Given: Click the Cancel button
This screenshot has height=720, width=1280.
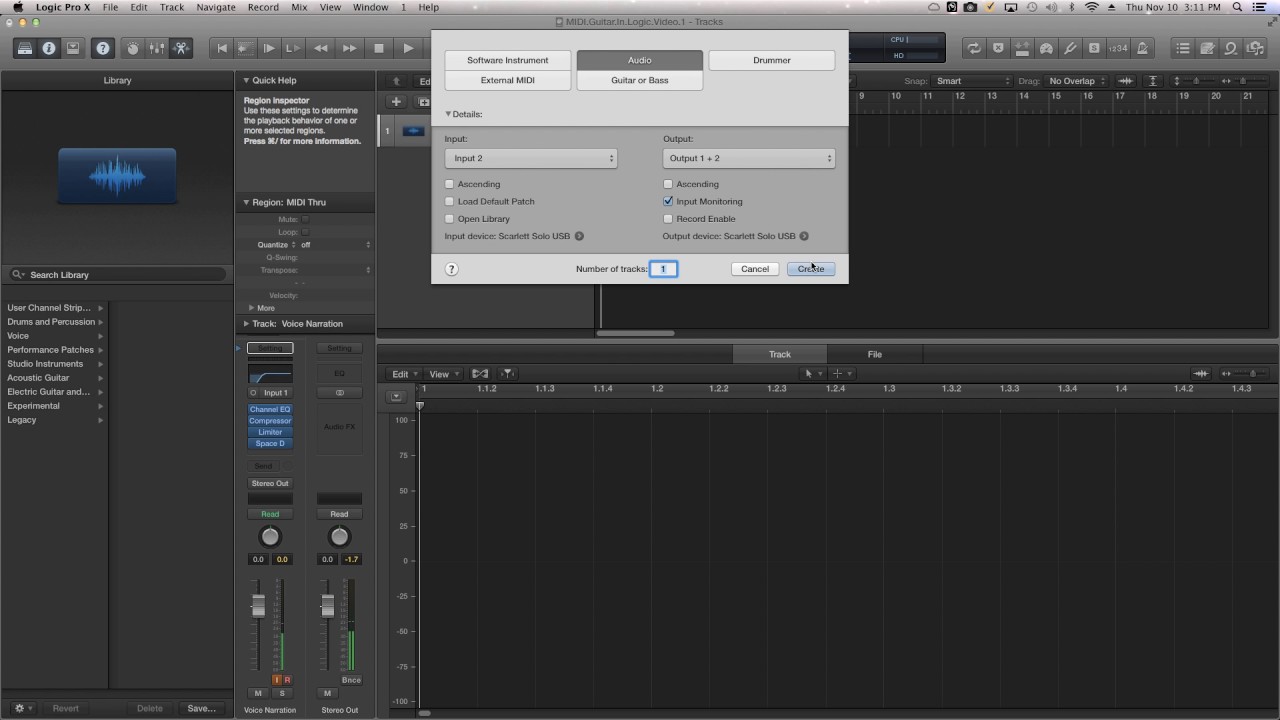Looking at the screenshot, I should 755,269.
